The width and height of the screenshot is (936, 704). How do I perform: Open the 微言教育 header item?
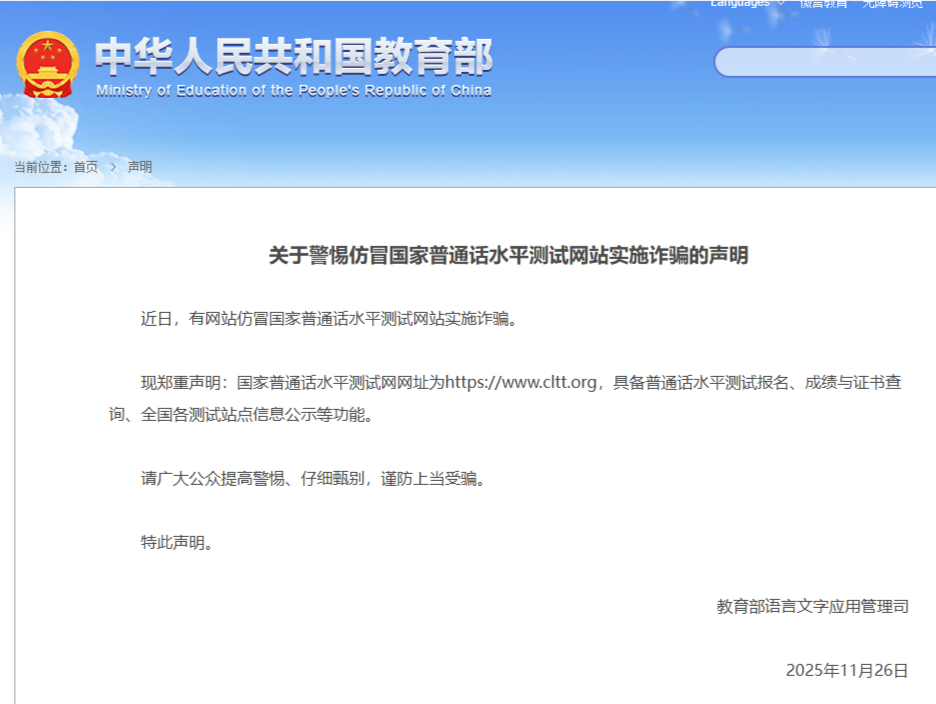pyautogui.click(x=822, y=5)
